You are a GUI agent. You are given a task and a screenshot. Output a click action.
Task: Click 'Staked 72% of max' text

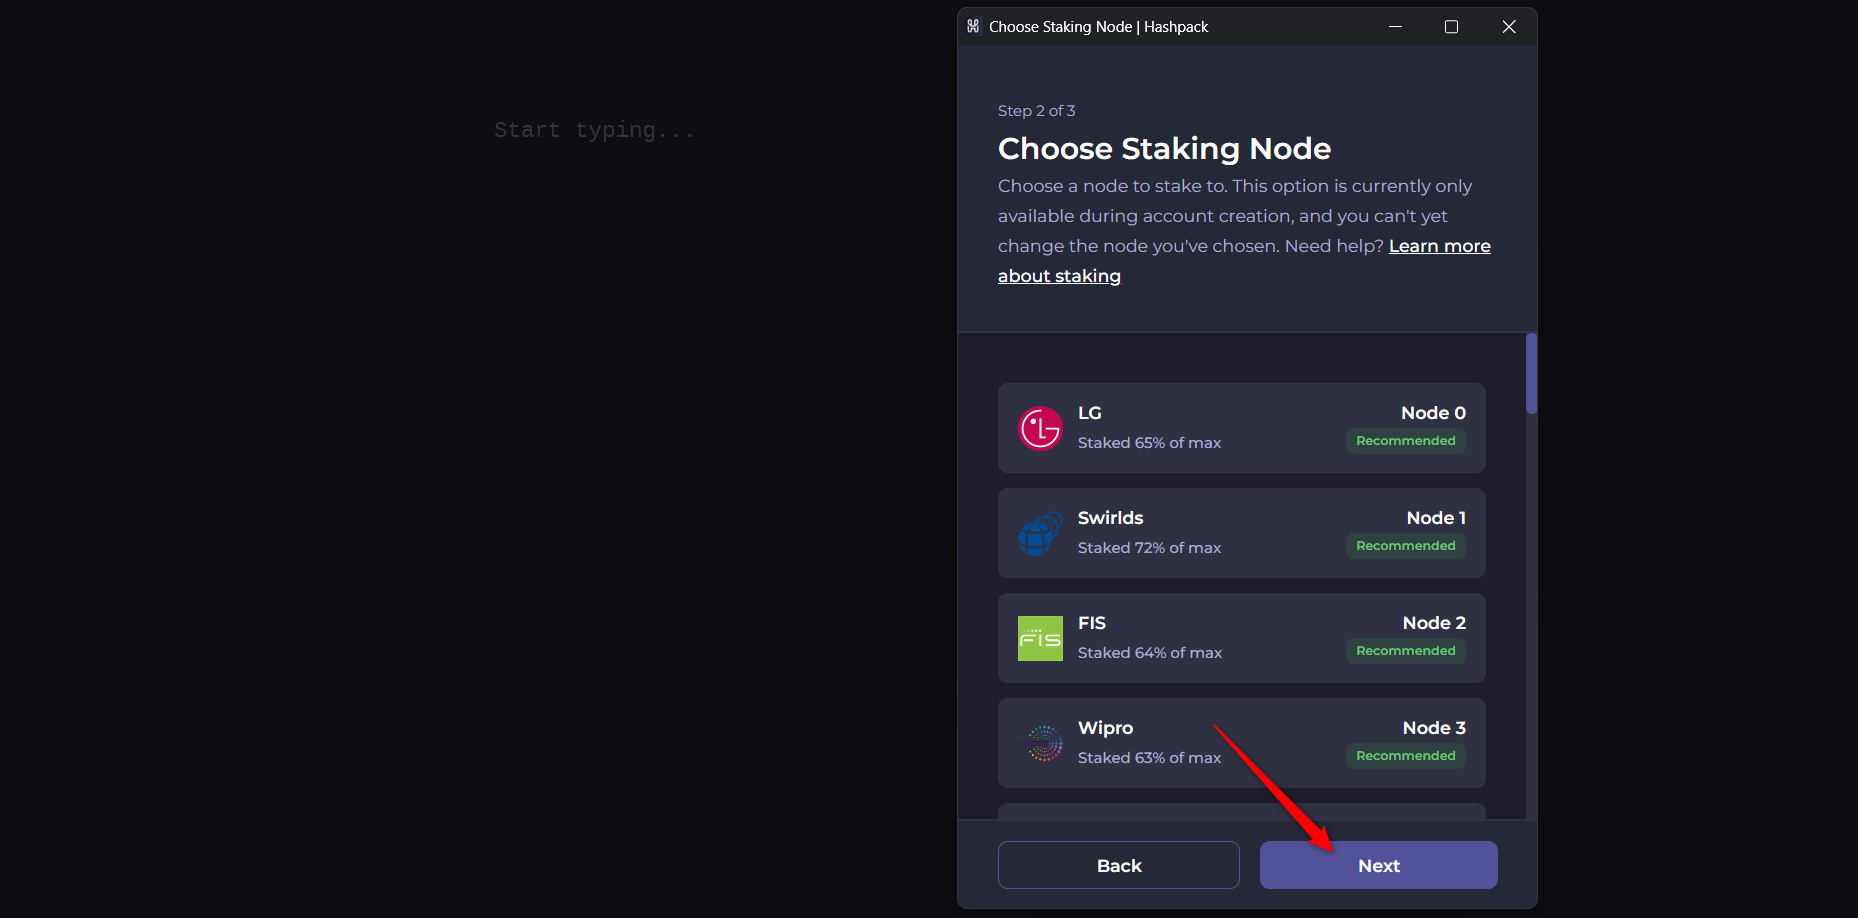click(1149, 548)
